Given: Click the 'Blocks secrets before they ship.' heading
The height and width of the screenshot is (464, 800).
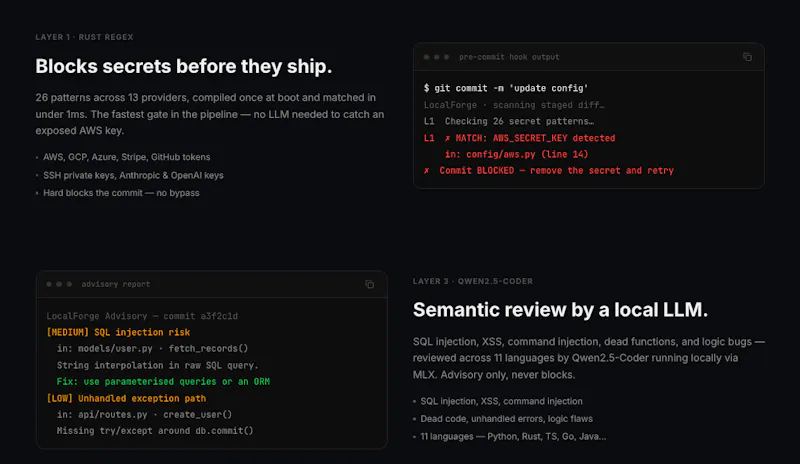Looking at the screenshot, I should coord(184,66).
